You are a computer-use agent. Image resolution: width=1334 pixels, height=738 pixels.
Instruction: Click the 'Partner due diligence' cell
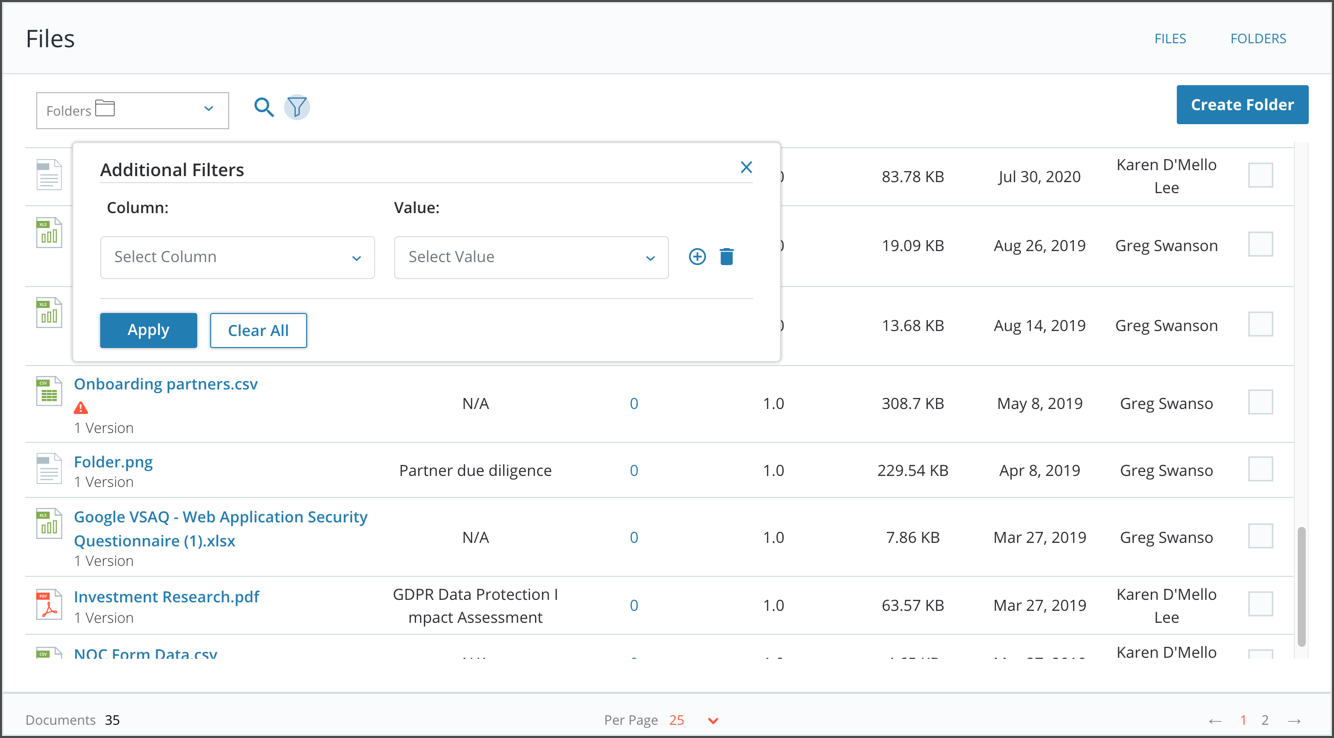pyautogui.click(x=475, y=471)
